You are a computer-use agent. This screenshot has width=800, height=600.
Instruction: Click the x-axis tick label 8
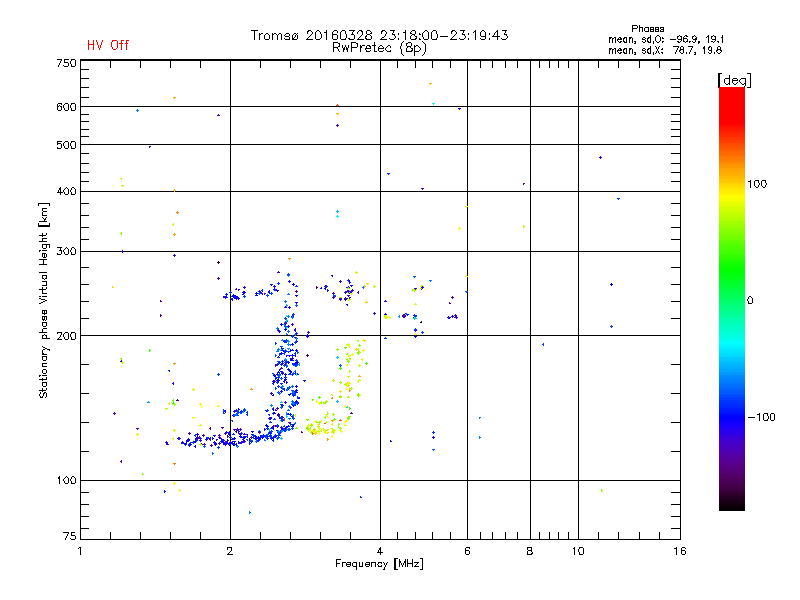click(530, 551)
